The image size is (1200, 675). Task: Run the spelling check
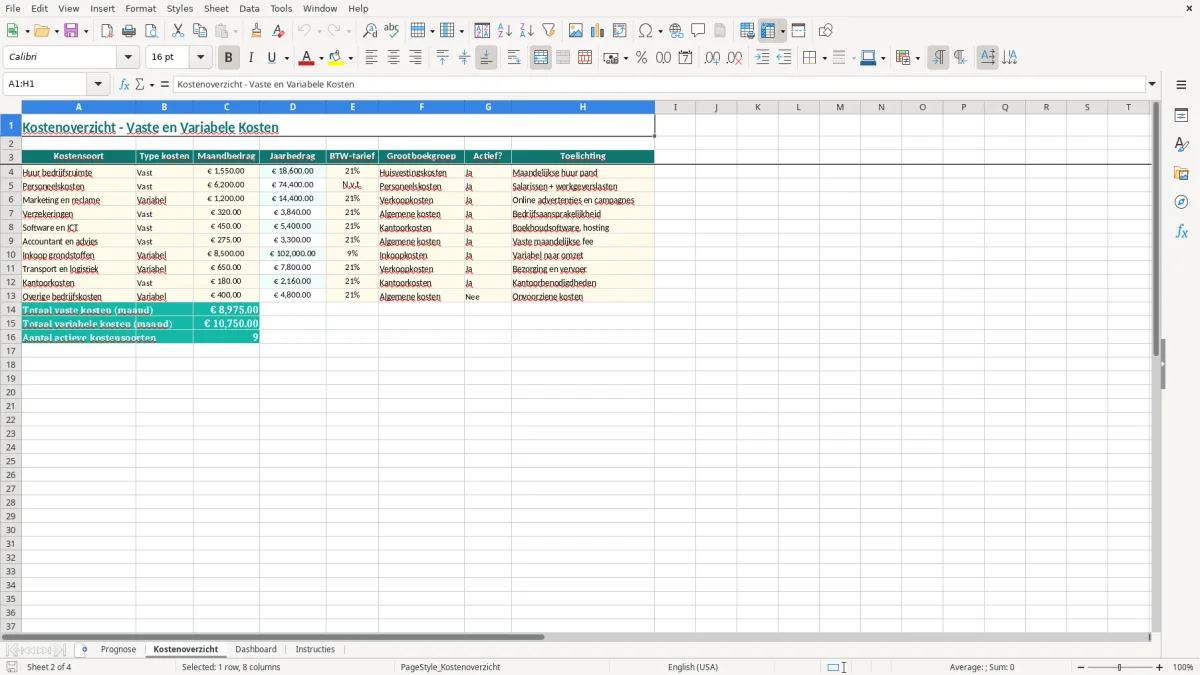point(392,31)
